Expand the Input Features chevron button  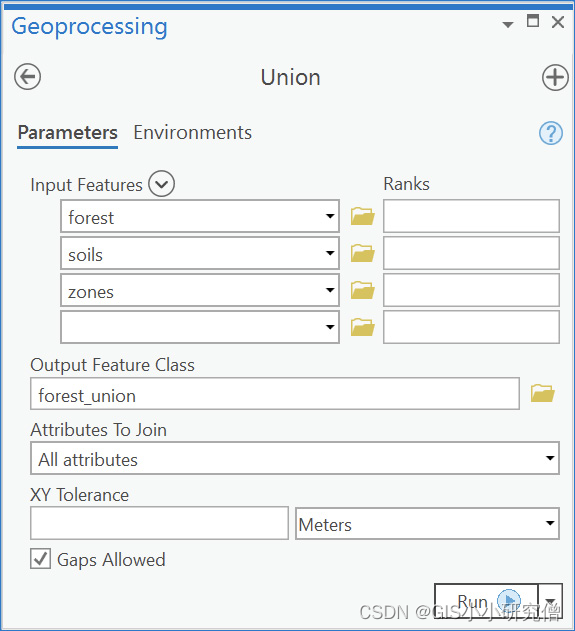click(161, 184)
